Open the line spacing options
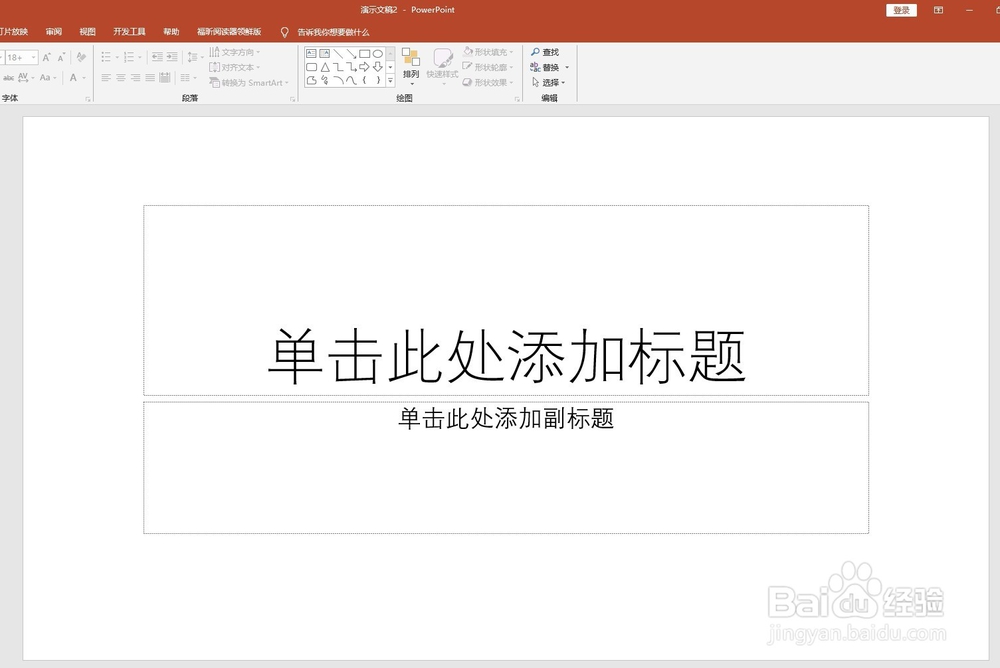The width and height of the screenshot is (1000, 668). point(195,57)
